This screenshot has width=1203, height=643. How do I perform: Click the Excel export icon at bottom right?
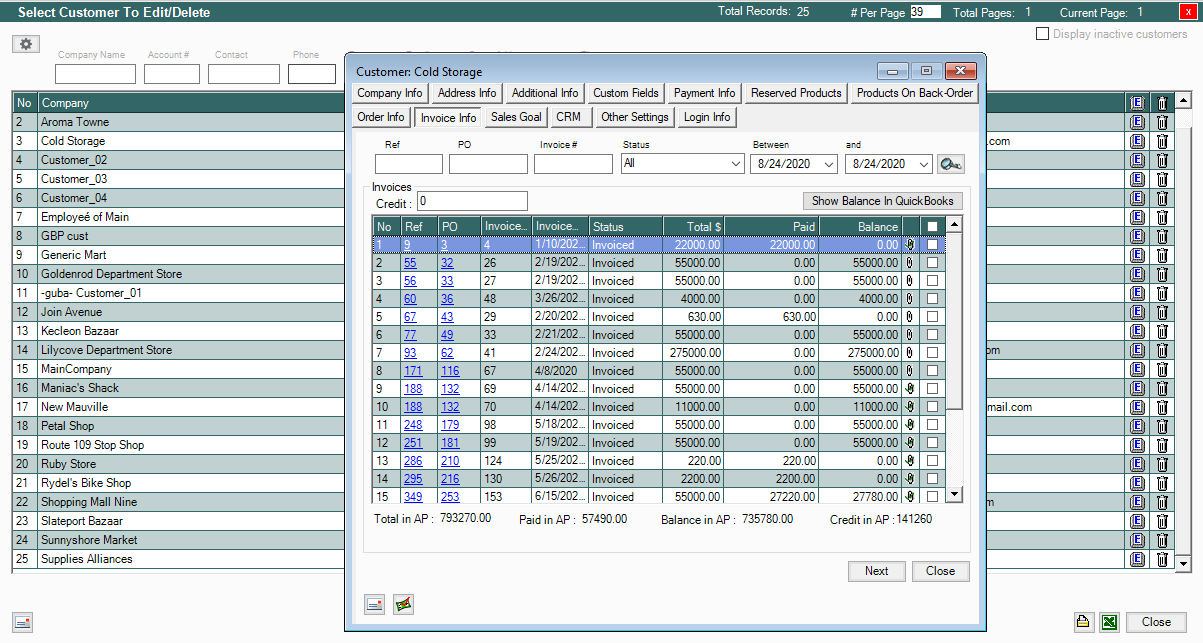[x=1109, y=622]
